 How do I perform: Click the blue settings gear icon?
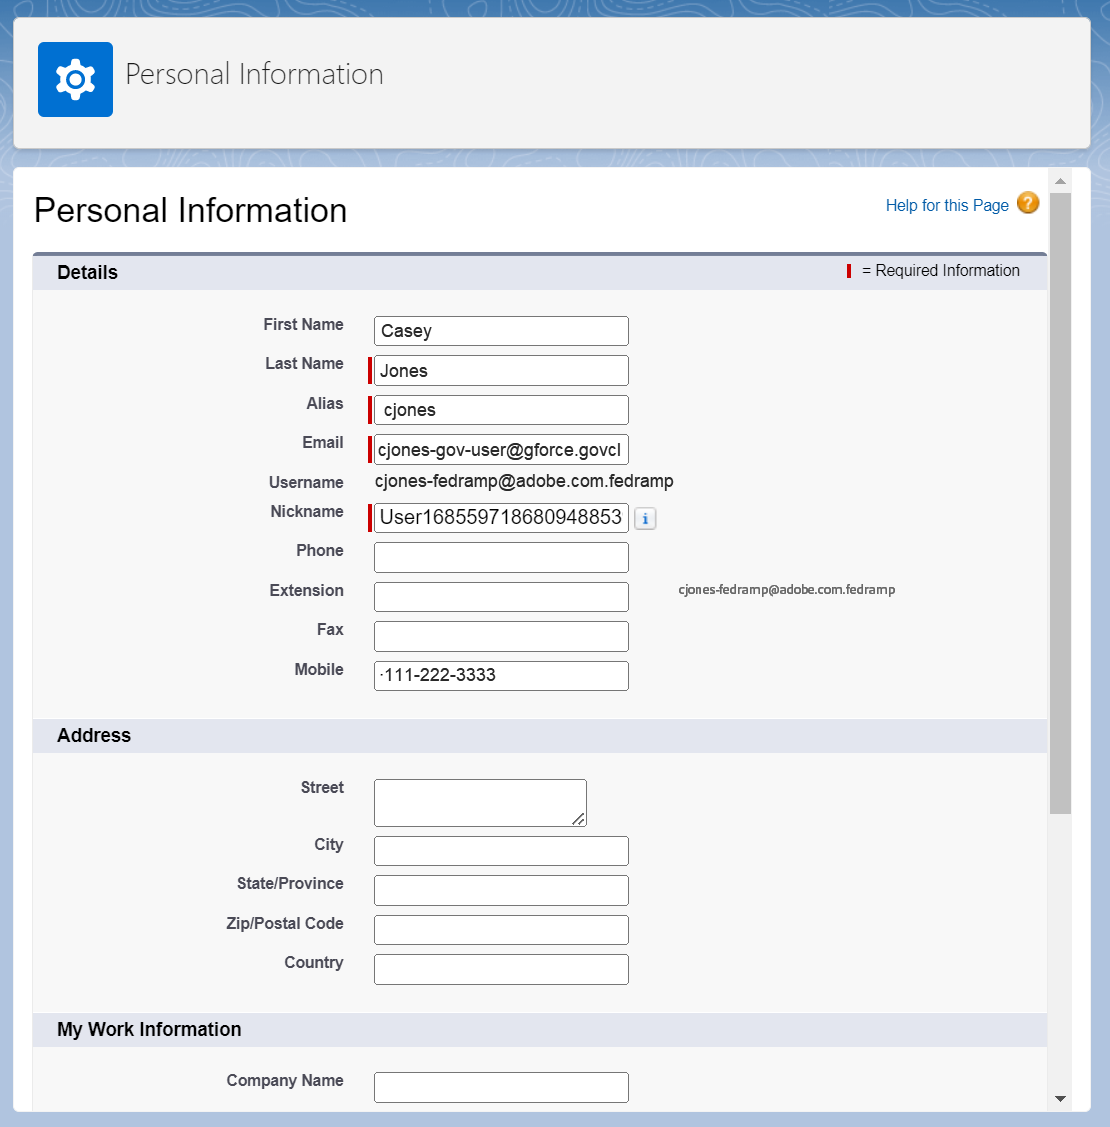tap(75, 79)
